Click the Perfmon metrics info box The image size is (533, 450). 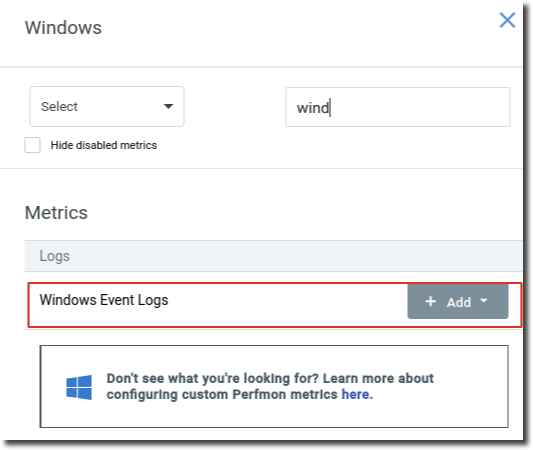(274, 386)
